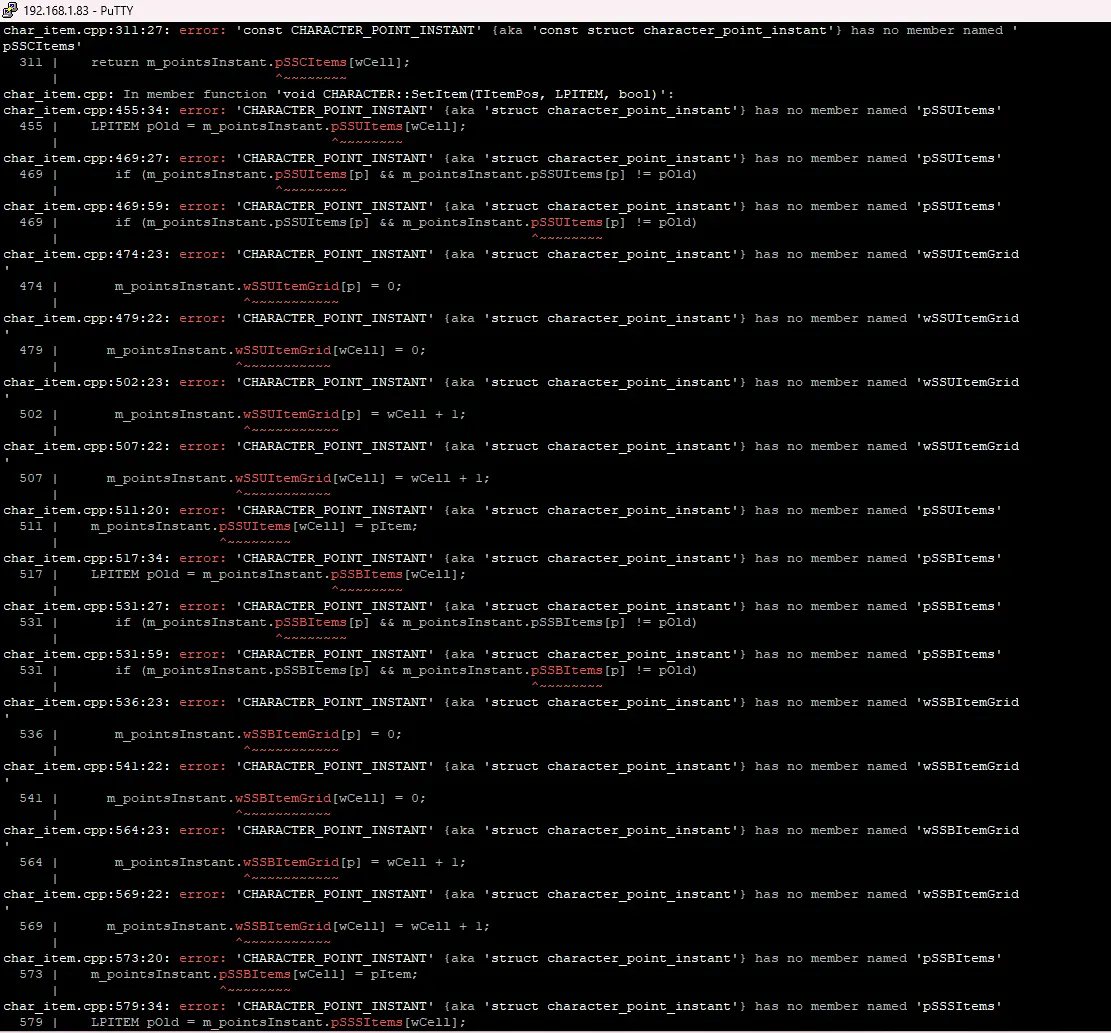The height and width of the screenshot is (1033, 1111).
Task: Click red wSSBItemGrid on code line 541
Action: click(x=282, y=798)
